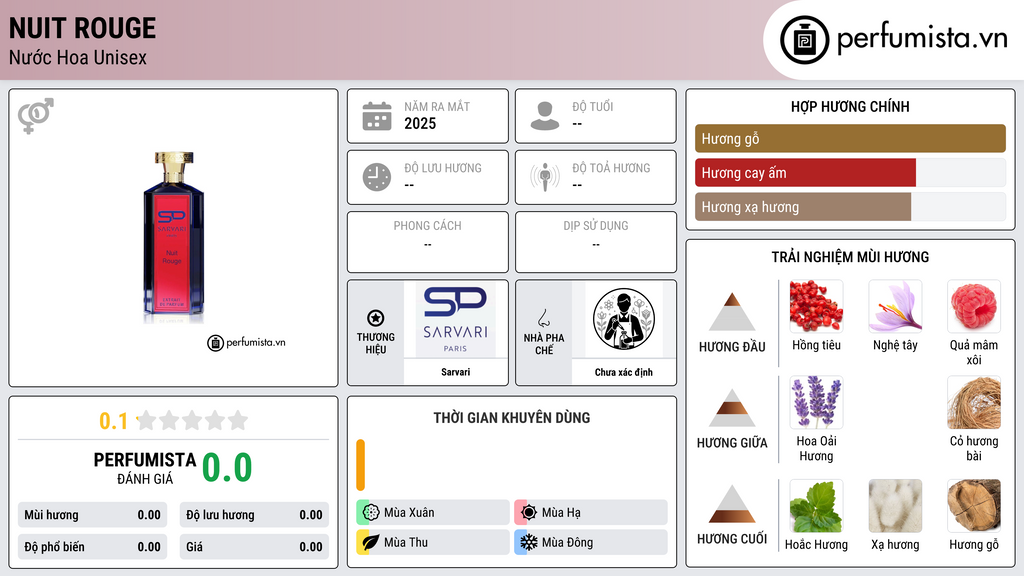
Task: Select the Mùa Xuân season button
Action: (433, 512)
